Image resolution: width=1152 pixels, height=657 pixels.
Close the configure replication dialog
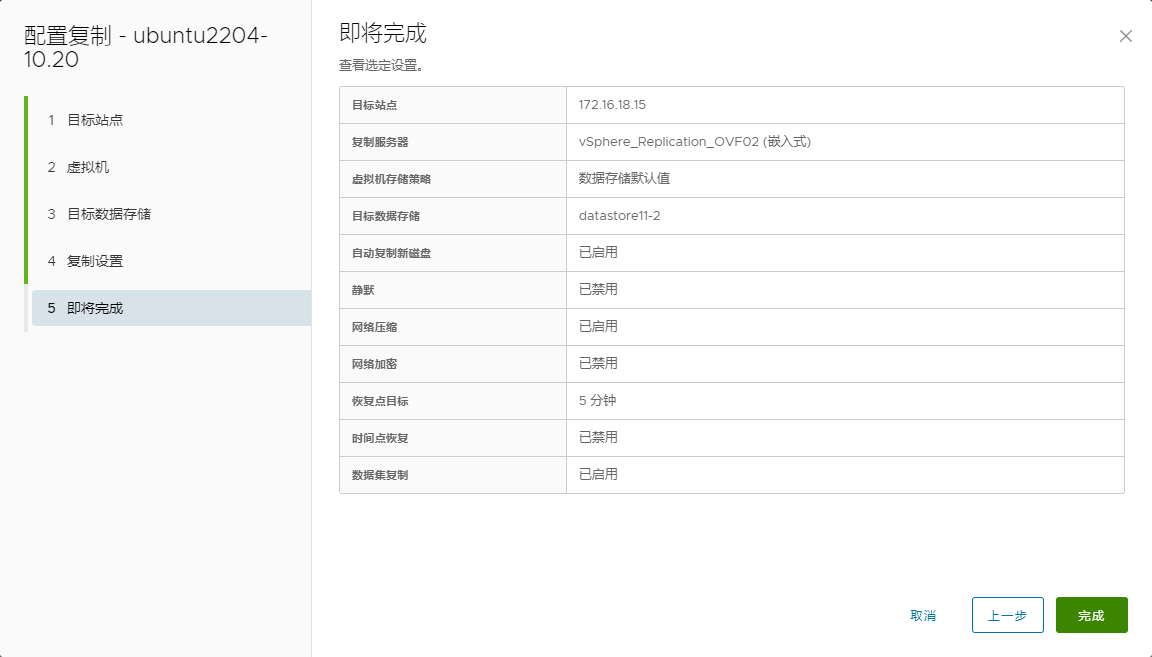pyautogui.click(x=1125, y=36)
